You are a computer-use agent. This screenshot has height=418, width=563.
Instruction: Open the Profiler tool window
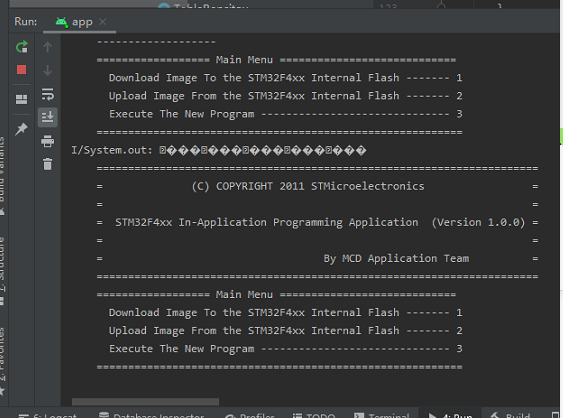click(250, 415)
